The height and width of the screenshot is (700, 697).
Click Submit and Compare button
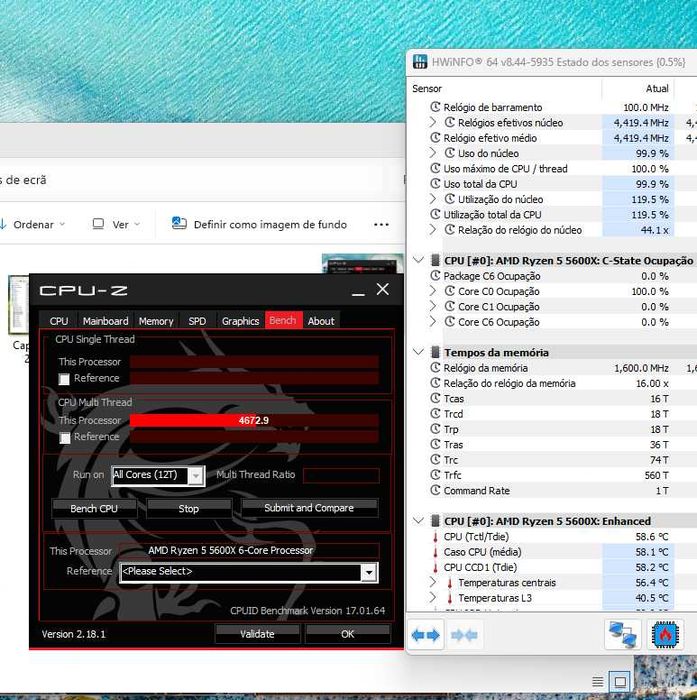click(x=309, y=508)
